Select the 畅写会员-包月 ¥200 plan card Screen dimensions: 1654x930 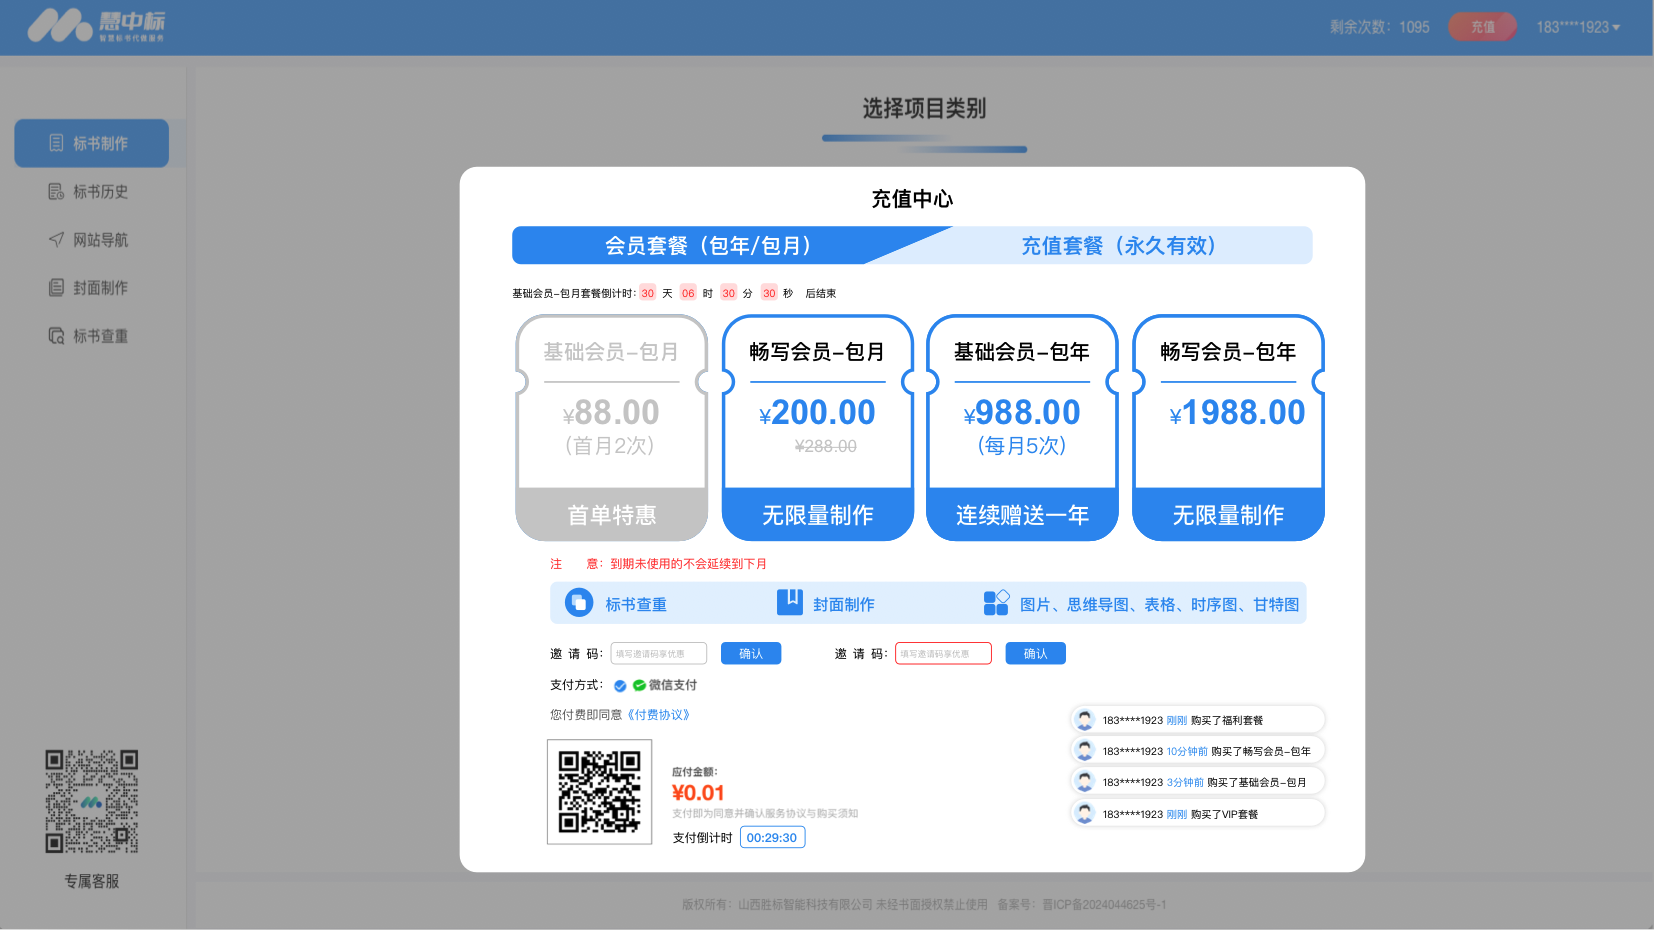tap(817, 428)
